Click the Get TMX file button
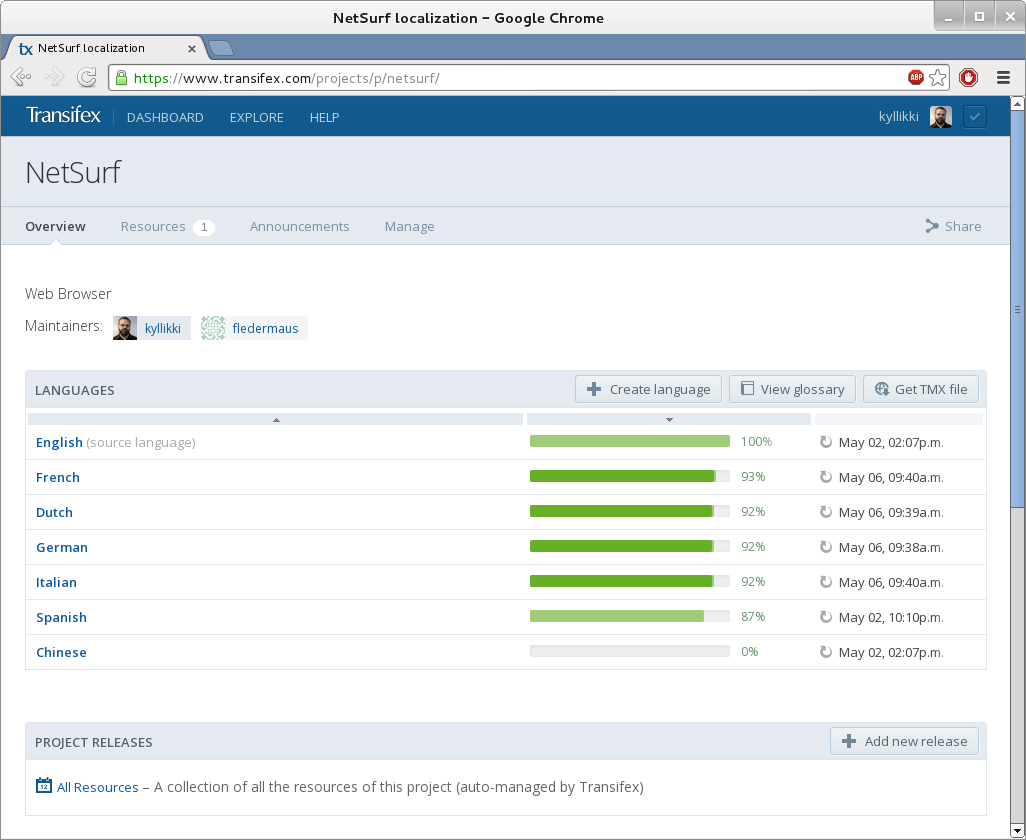 point(921,389)
